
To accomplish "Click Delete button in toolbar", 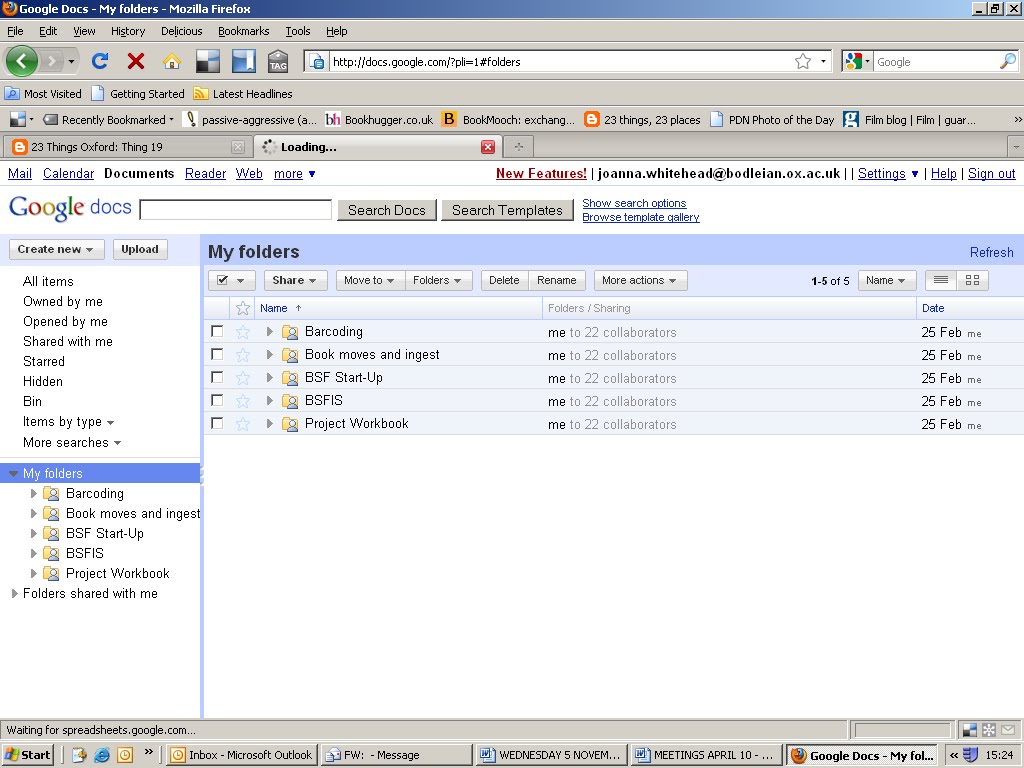I will (504, 280).
